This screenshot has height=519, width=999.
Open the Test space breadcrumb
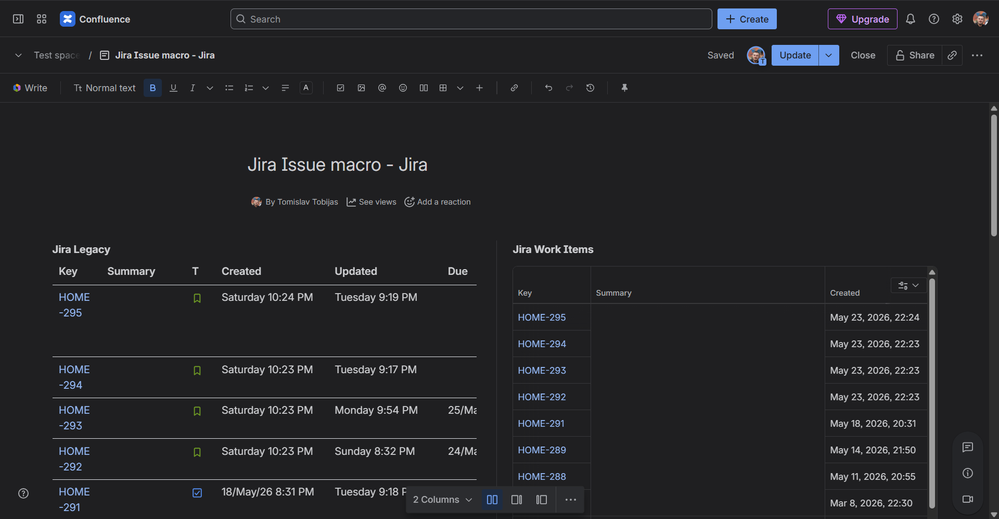(56, 55)
